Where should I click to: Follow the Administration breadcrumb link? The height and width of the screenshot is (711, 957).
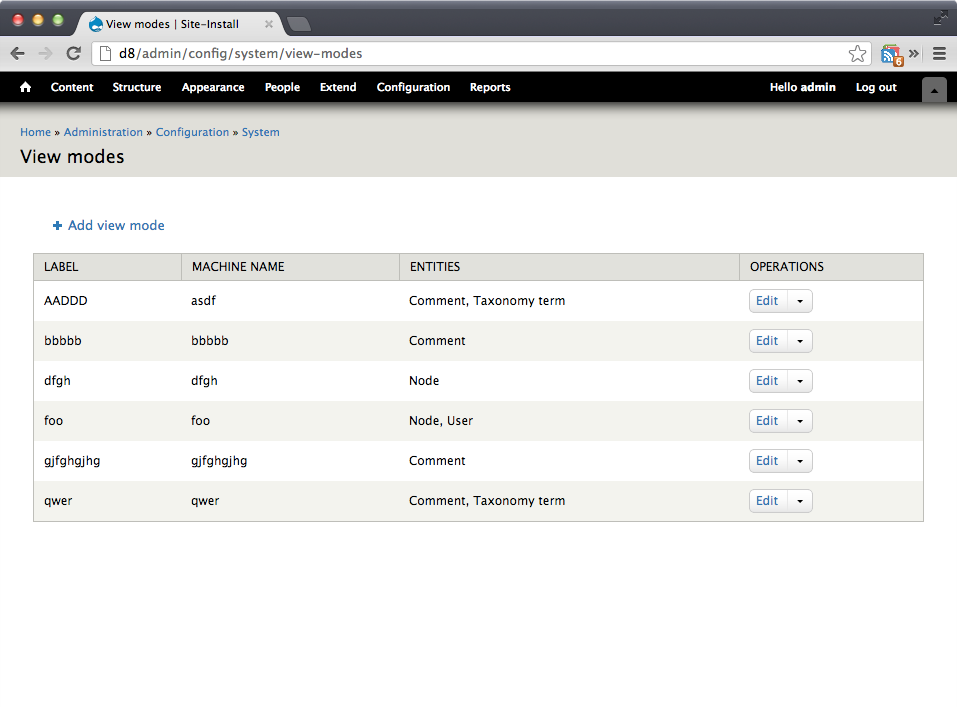point(103,132)
